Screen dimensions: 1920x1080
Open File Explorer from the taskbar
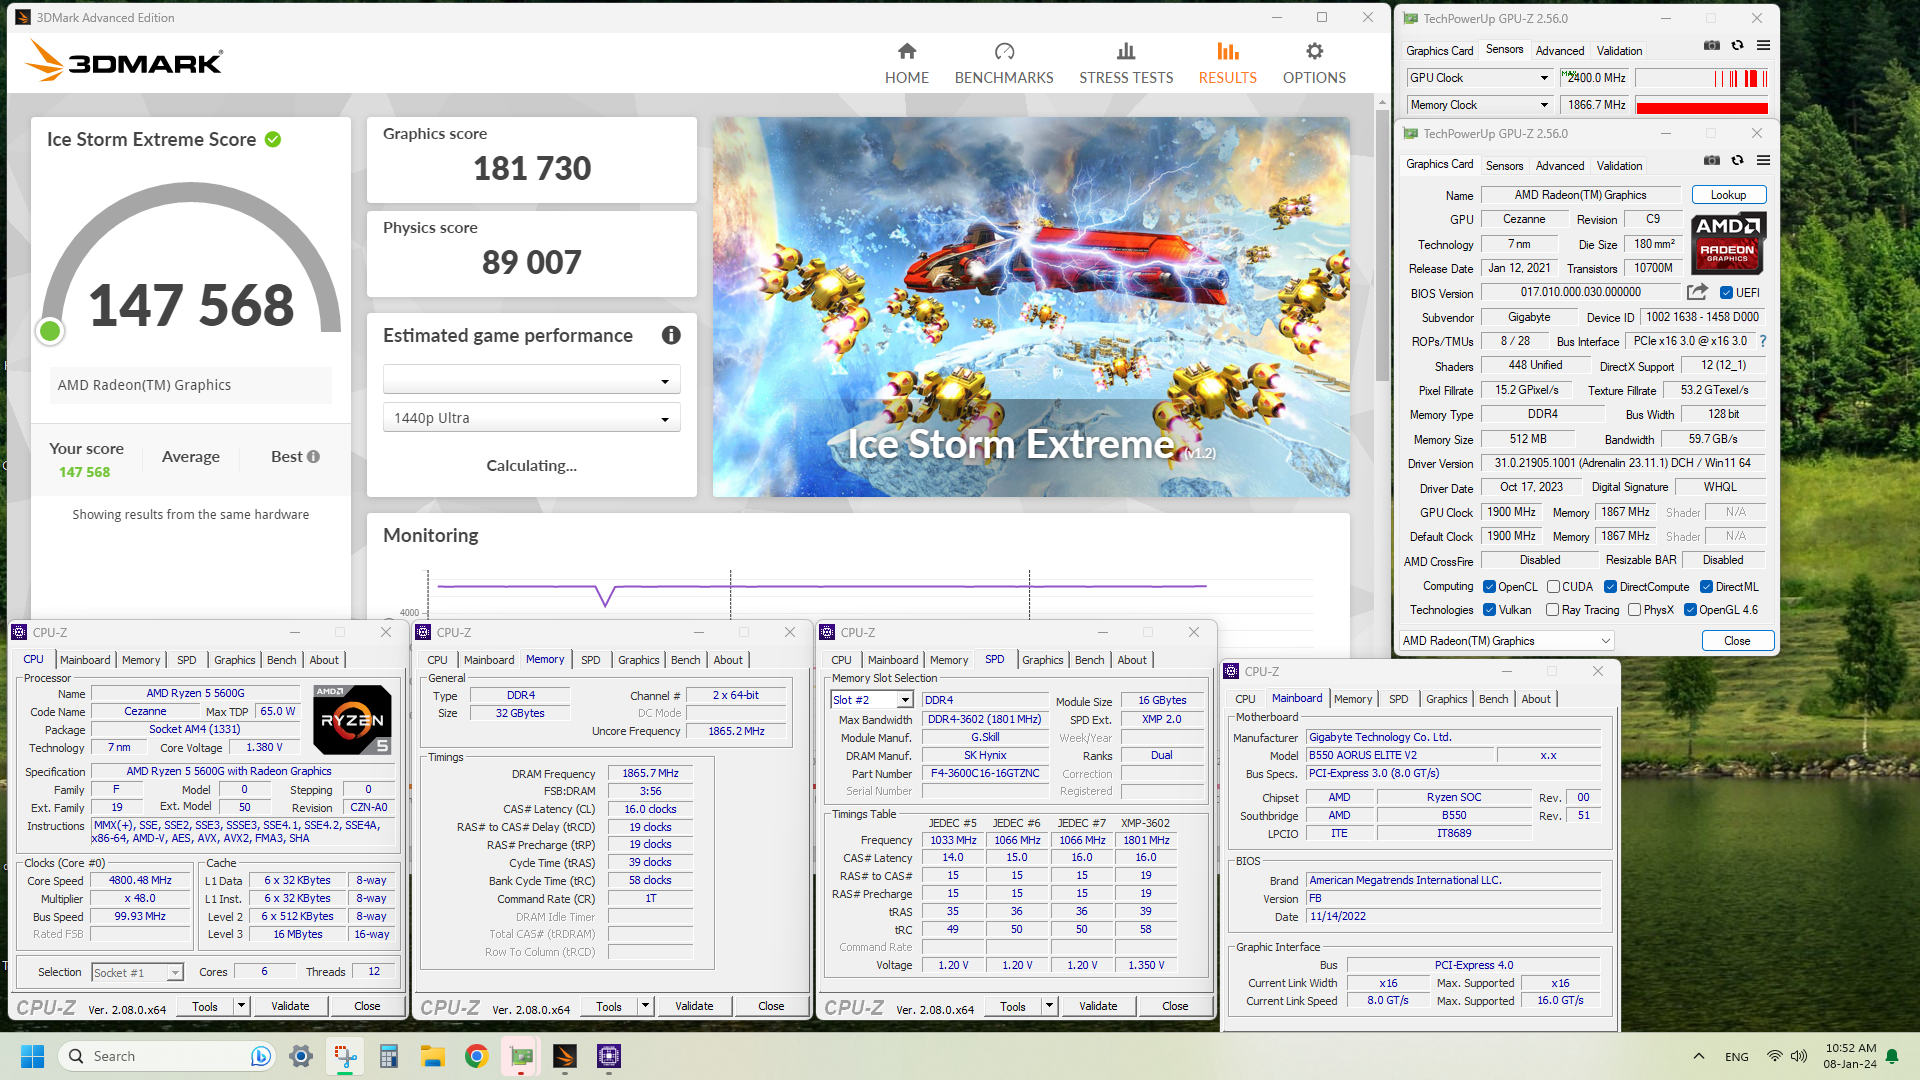[x=432, y=1056]
